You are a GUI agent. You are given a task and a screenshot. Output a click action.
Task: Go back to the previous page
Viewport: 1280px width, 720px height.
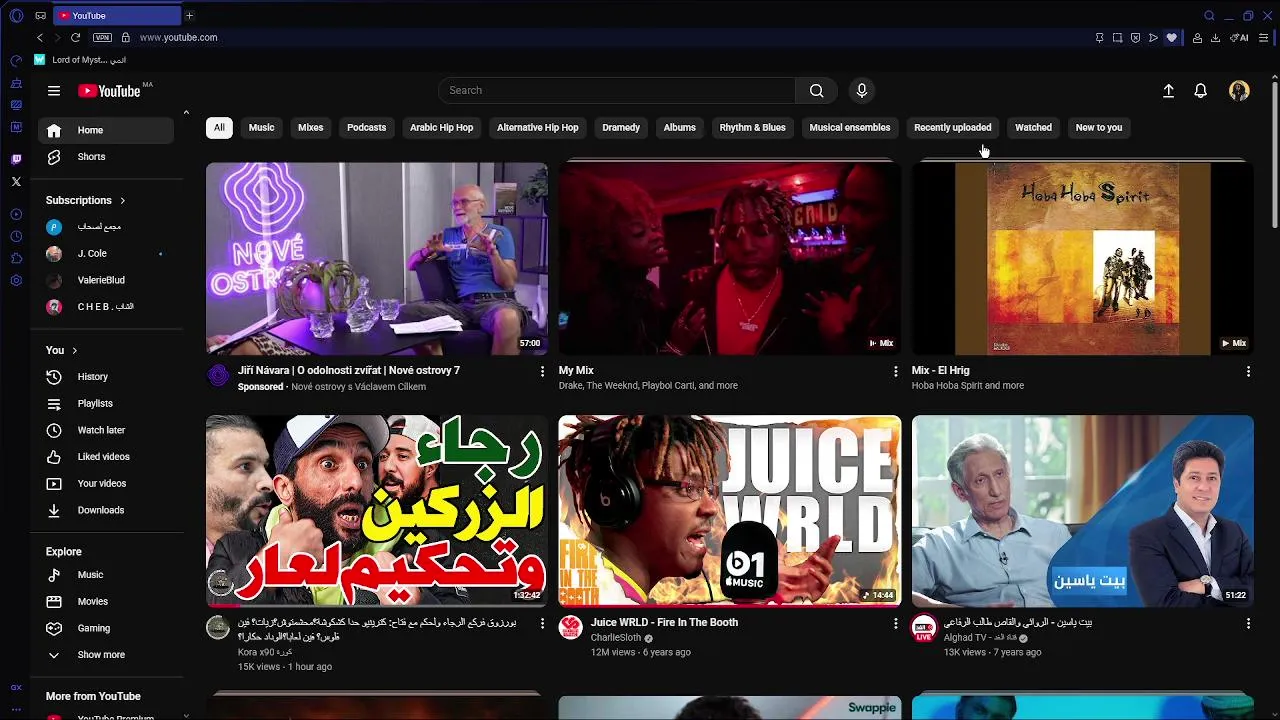pos(40,37)
